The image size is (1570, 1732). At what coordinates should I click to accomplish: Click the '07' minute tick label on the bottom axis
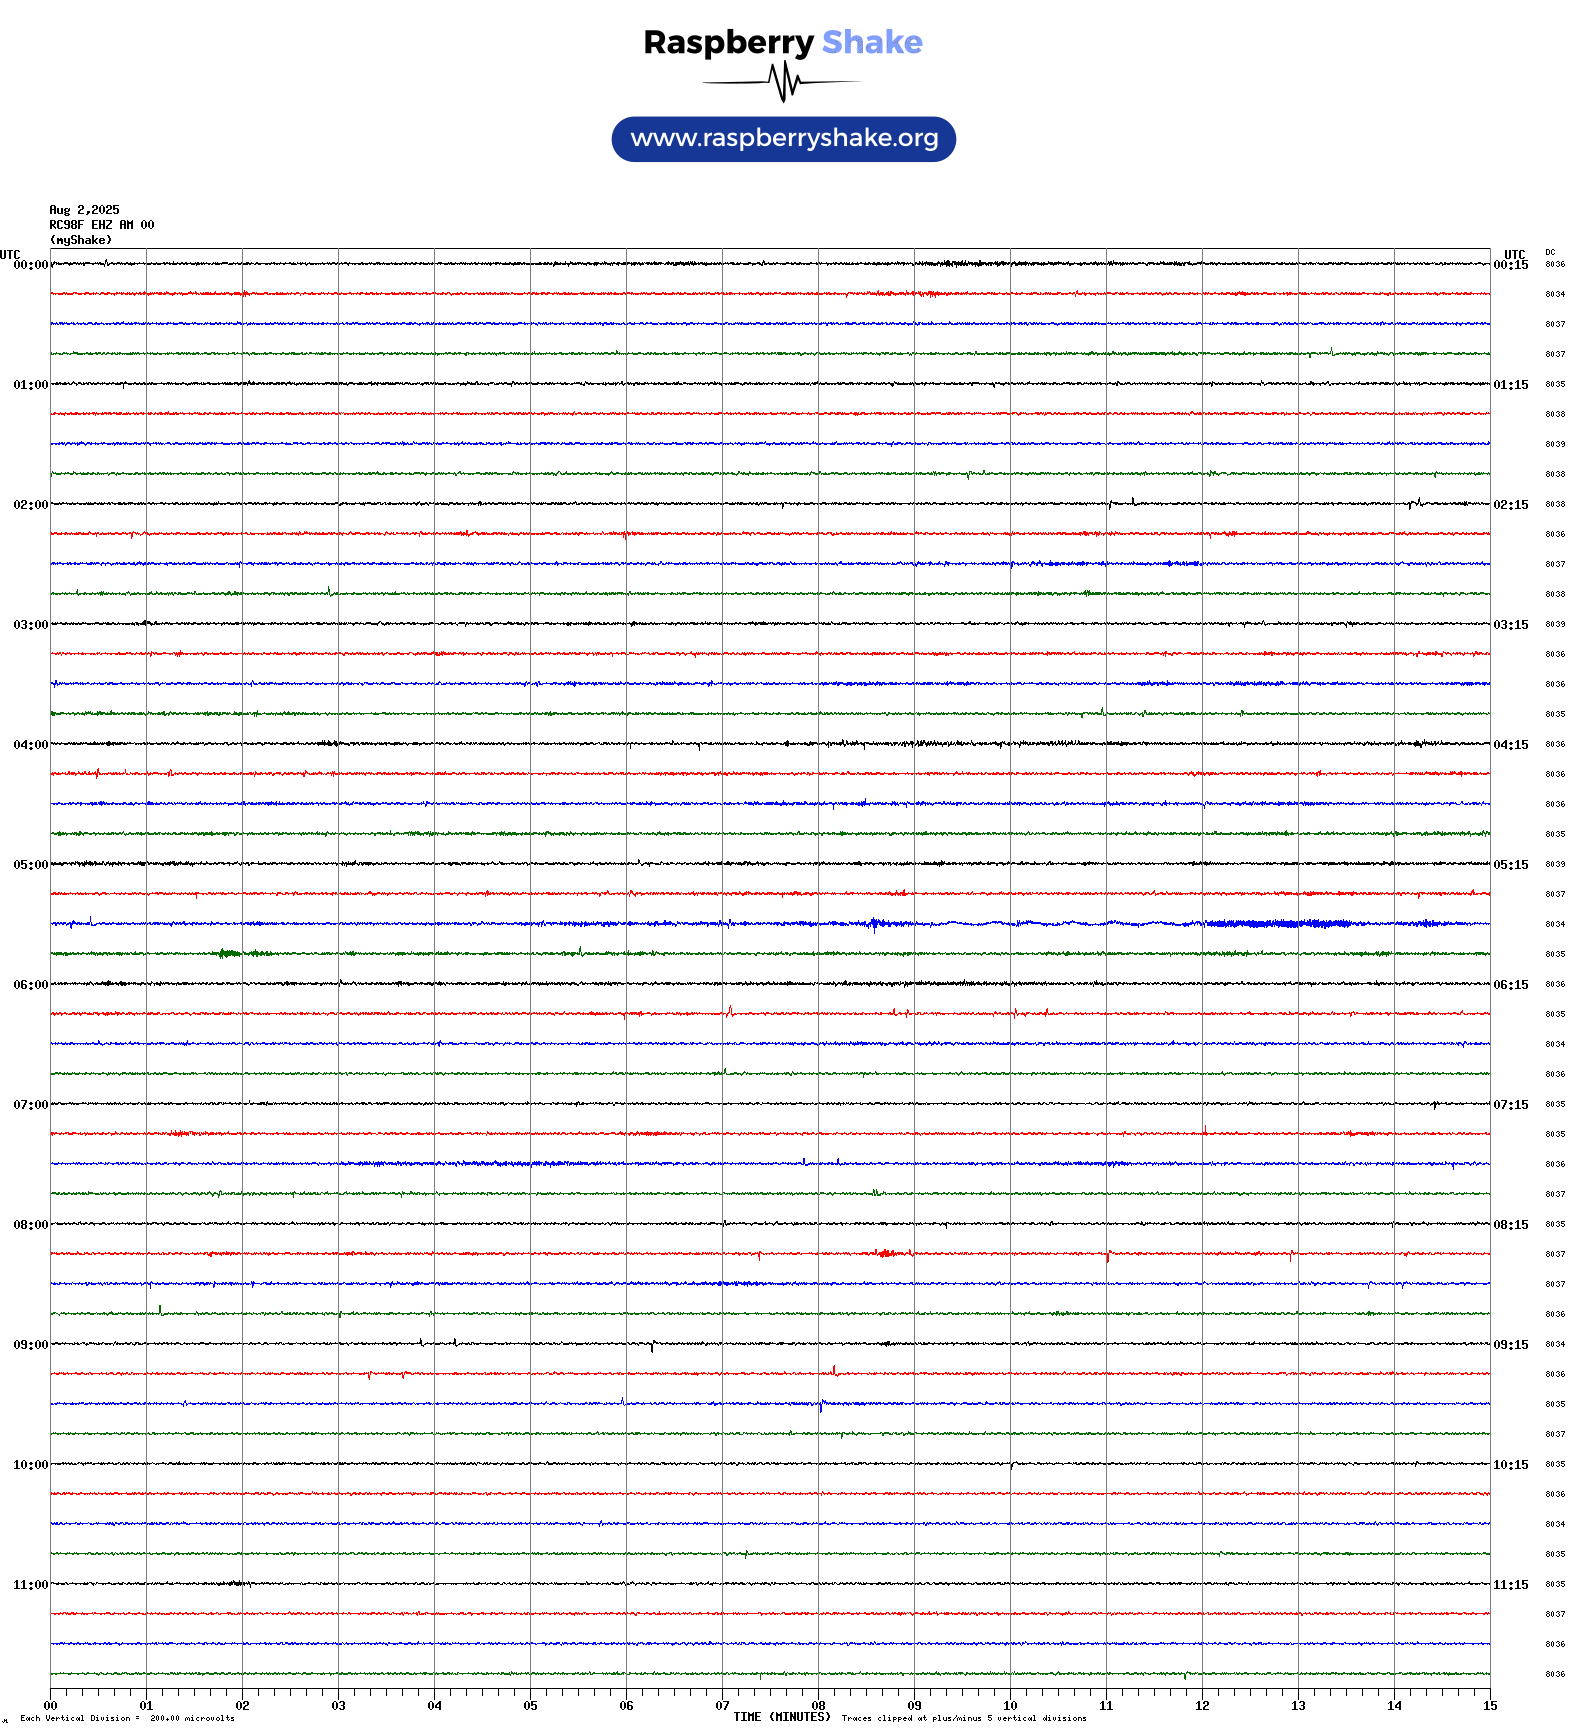click(722, 1706)
